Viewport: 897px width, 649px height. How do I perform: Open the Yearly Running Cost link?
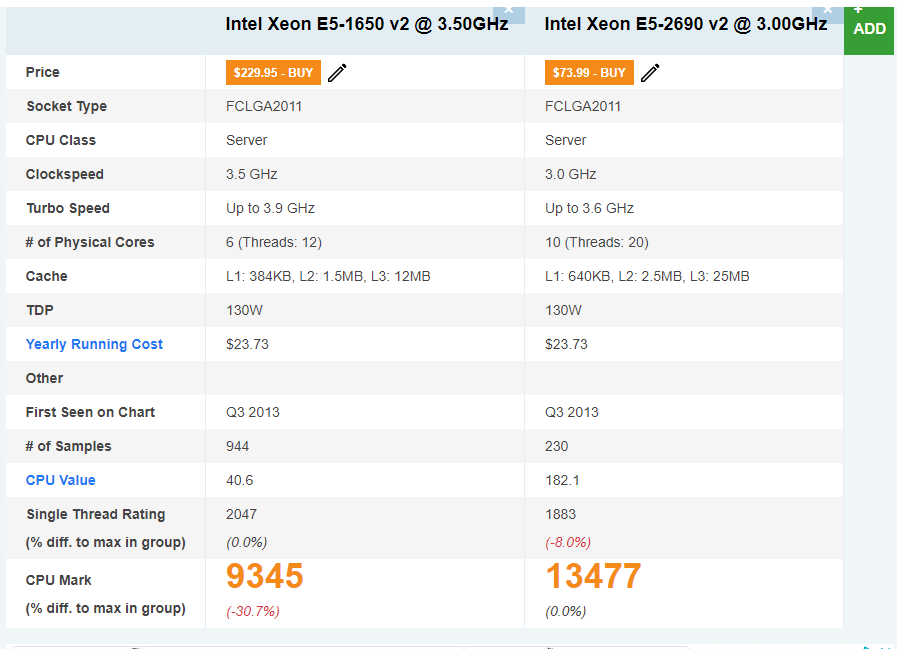tap(94, 344)
